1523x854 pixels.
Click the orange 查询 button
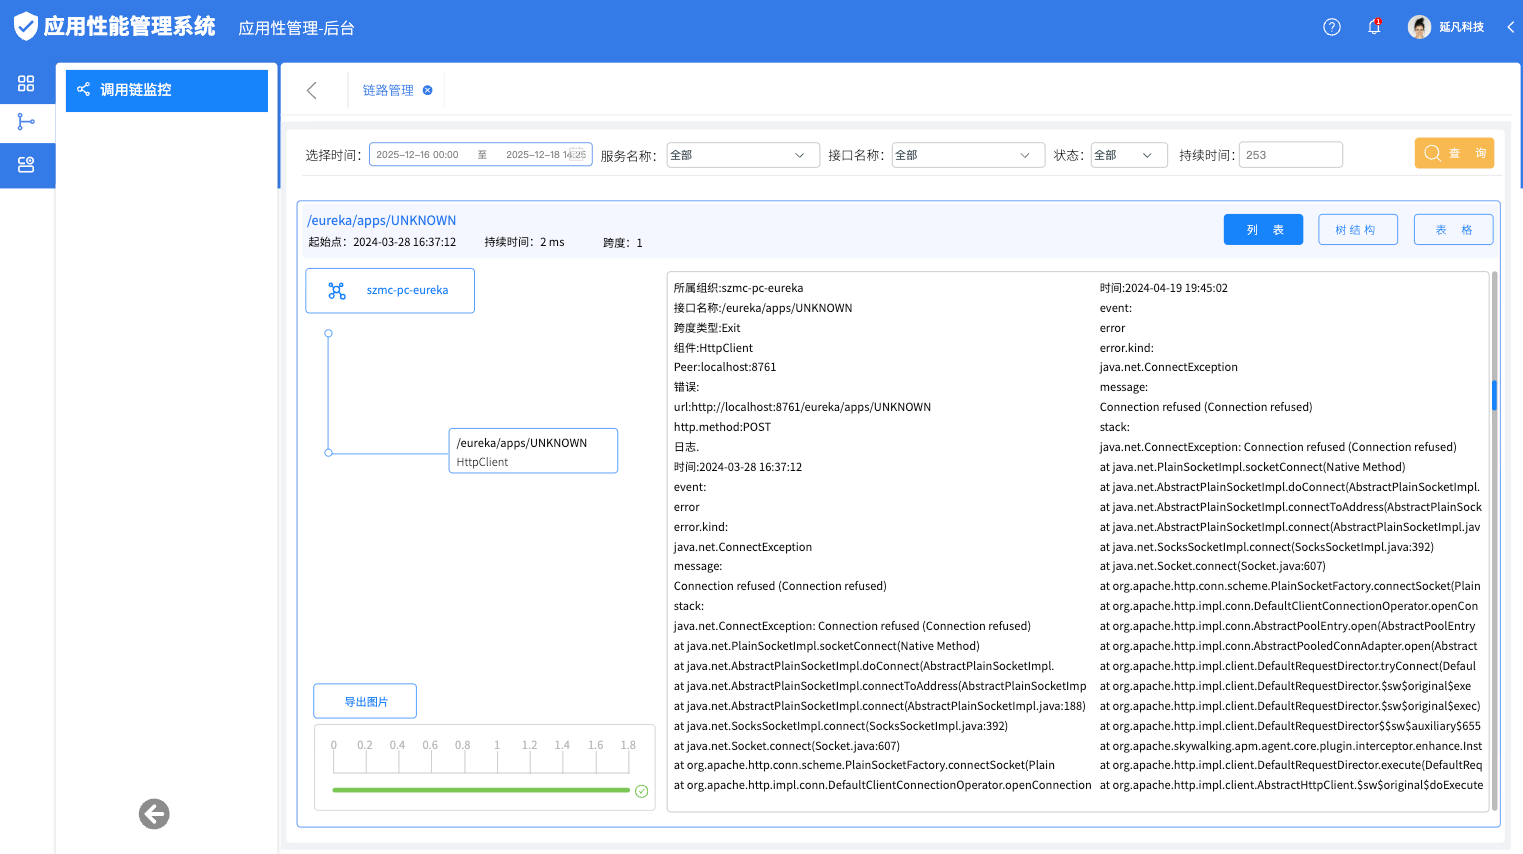pyautogui.click(x=1453, y=153)
